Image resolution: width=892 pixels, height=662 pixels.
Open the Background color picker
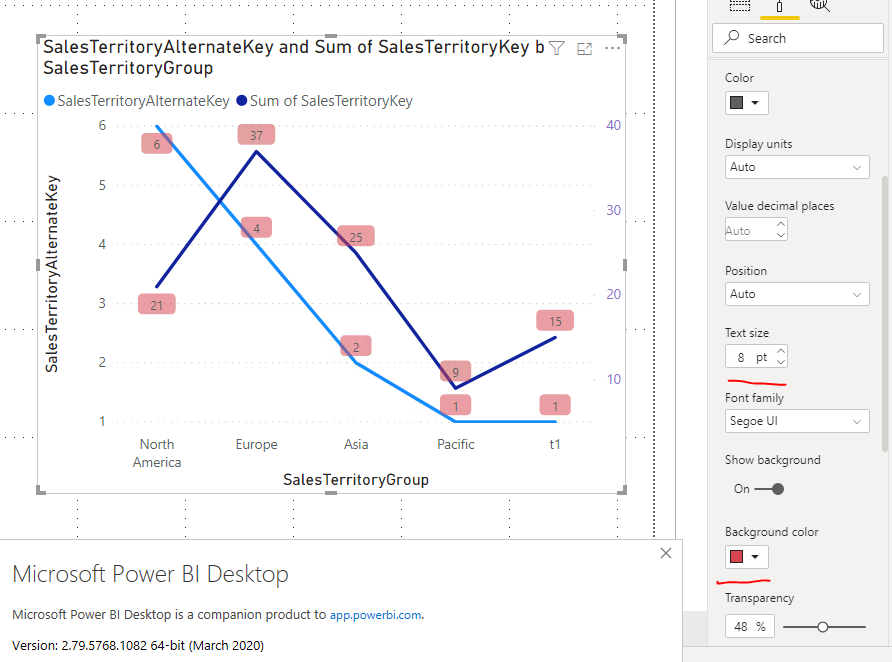[746, 557]
